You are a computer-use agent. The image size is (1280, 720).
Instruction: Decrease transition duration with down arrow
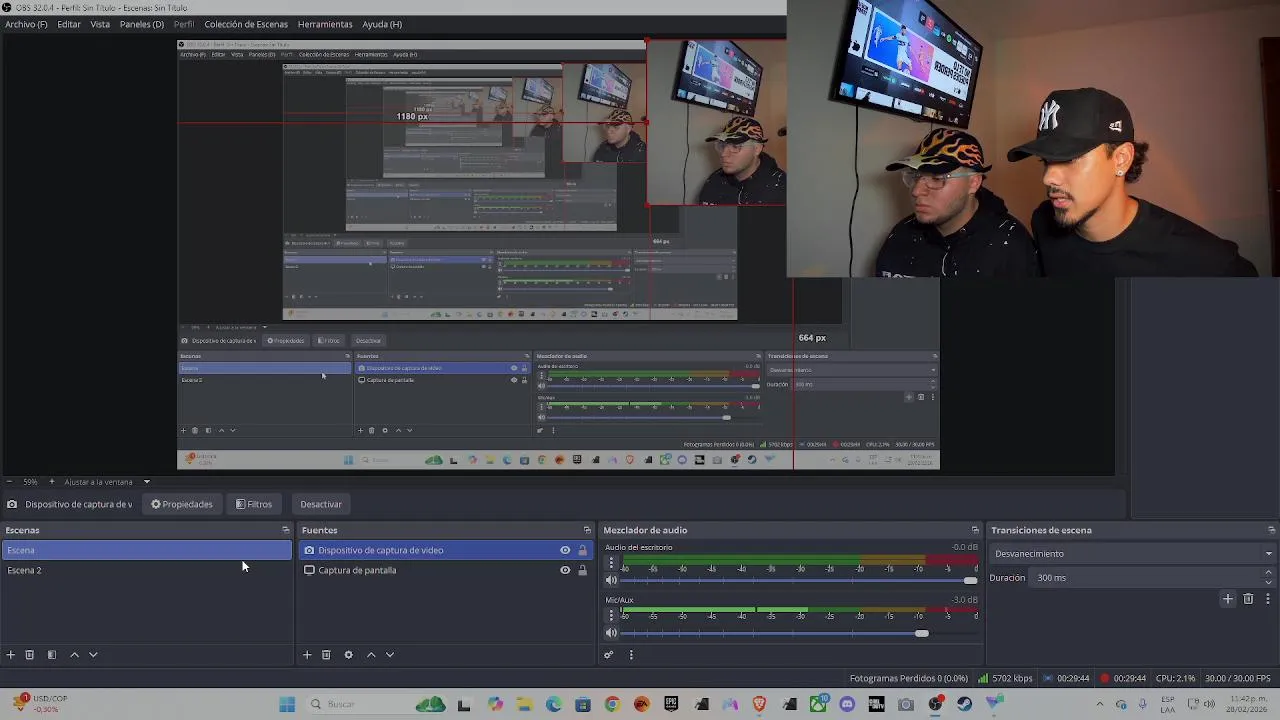click(1269, 582)
